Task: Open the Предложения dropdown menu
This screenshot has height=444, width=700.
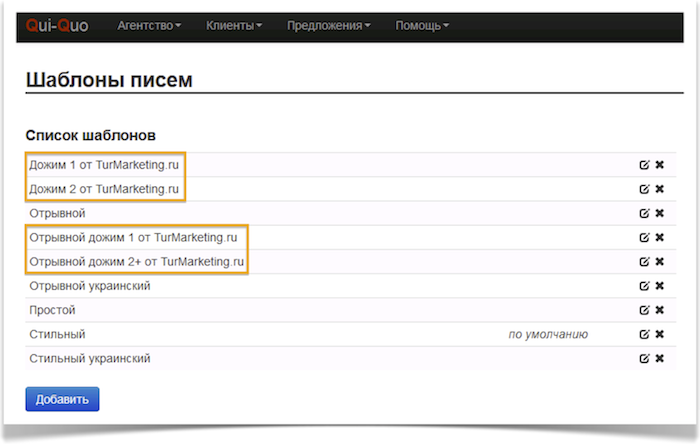Action: 328,26
